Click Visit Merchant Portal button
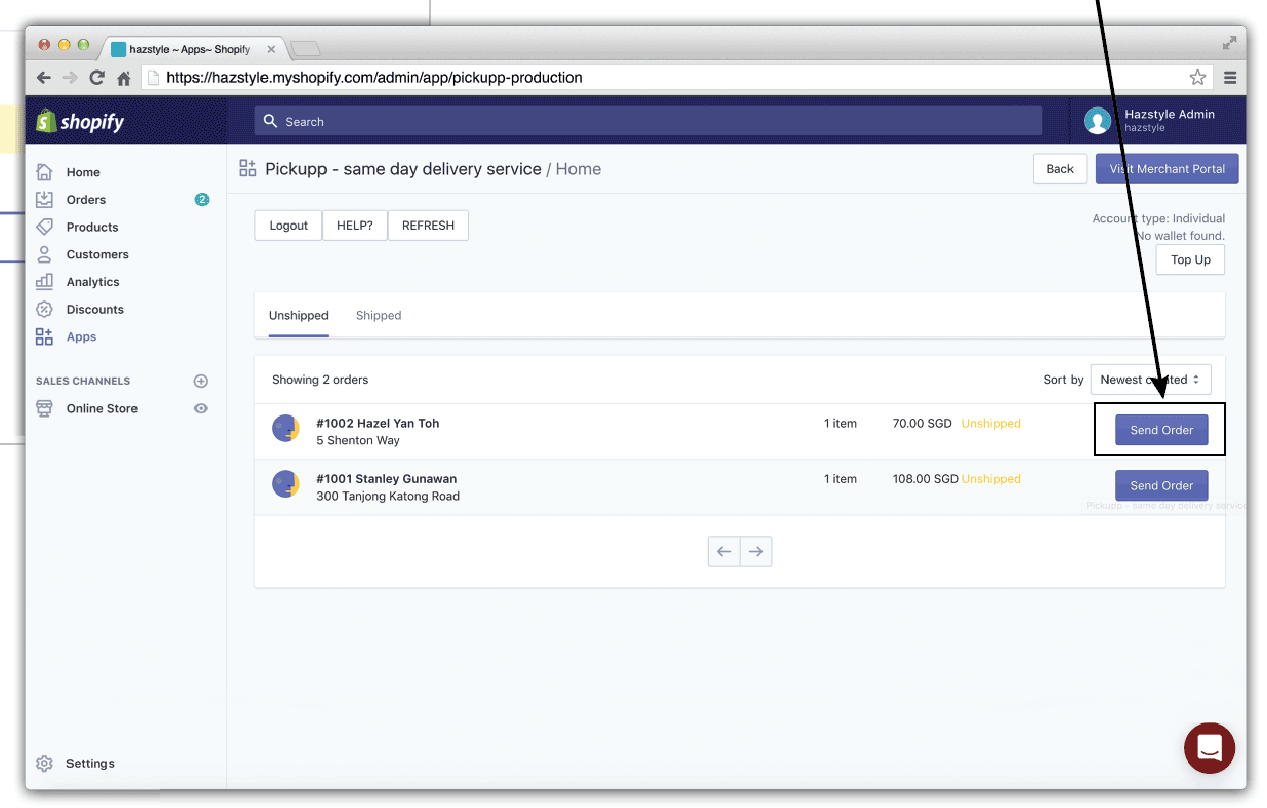Image resolution: width=1267 pixels, height=808 pixels. 1167,168
